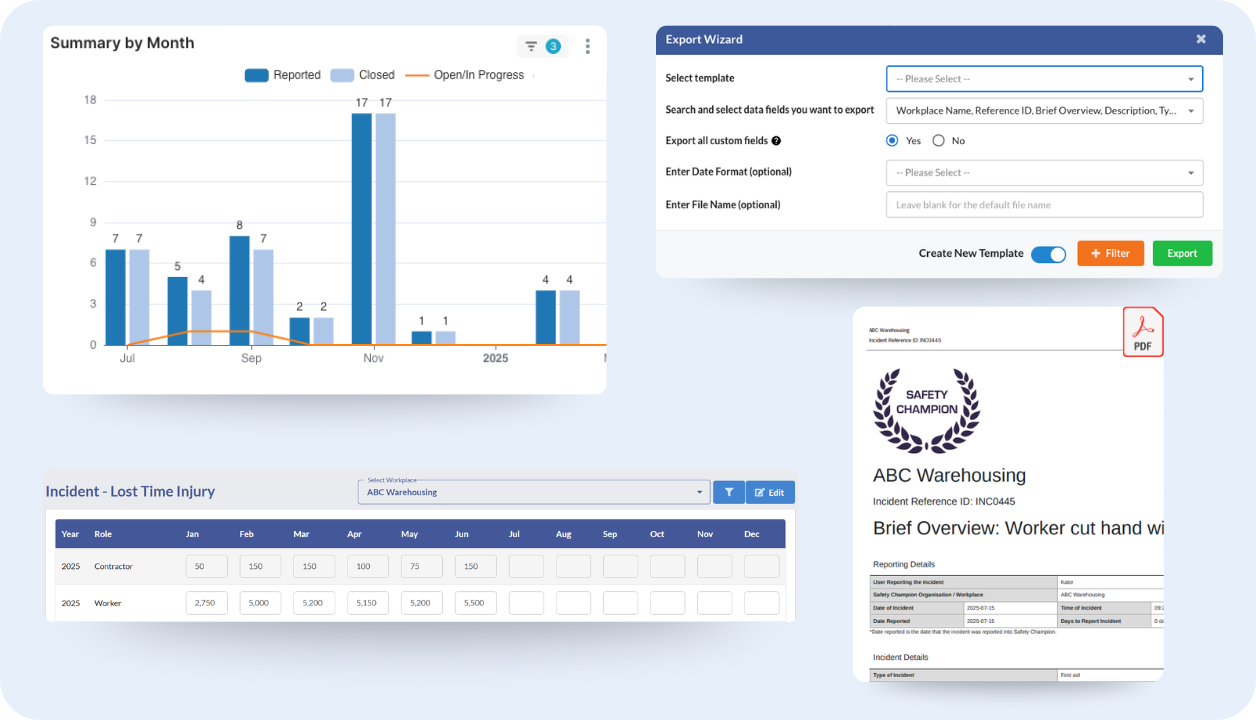Click the PDF file icon
Viewport: 1256px width, 720px height.
[x=1142, y=331]
